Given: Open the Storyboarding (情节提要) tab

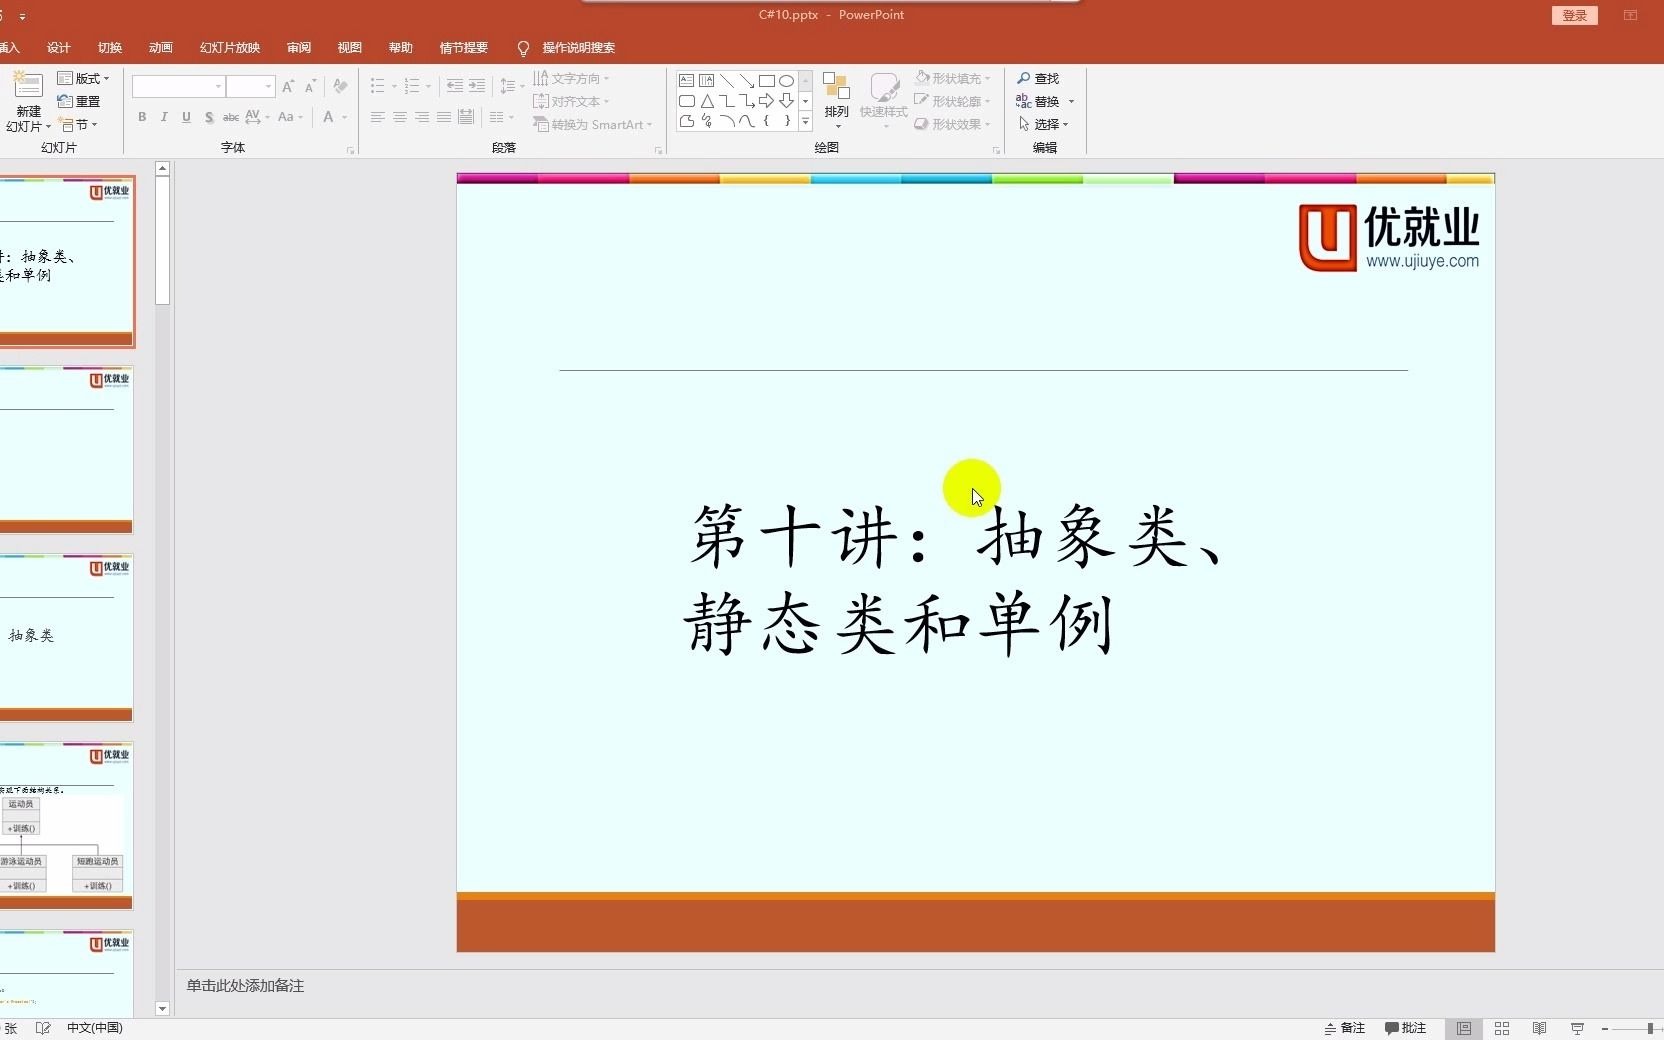Looking at the screenshot, I should (464, 48).
